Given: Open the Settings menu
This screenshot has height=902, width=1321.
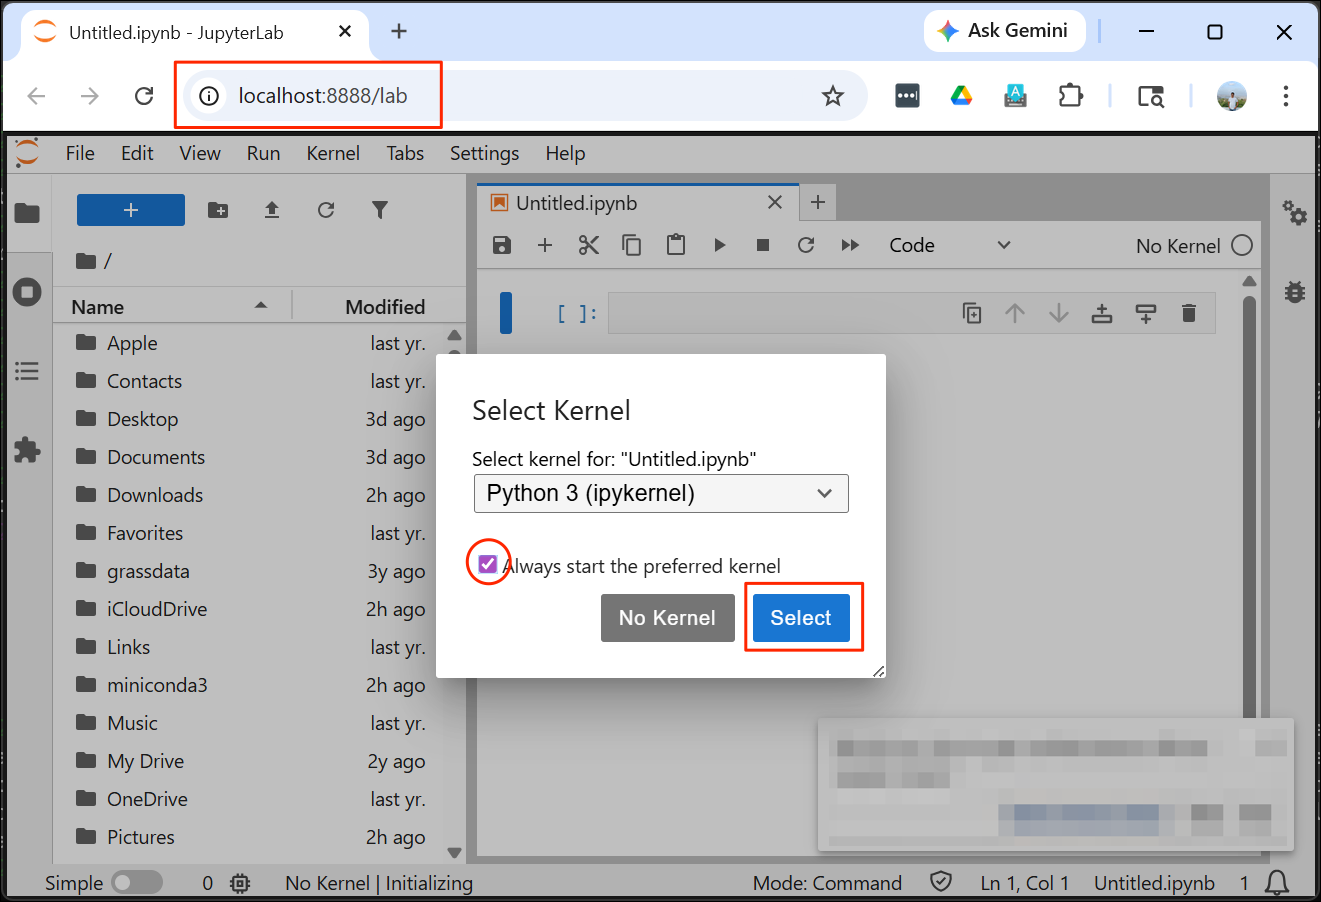Looking at the screenshot, I should (484, 153).
